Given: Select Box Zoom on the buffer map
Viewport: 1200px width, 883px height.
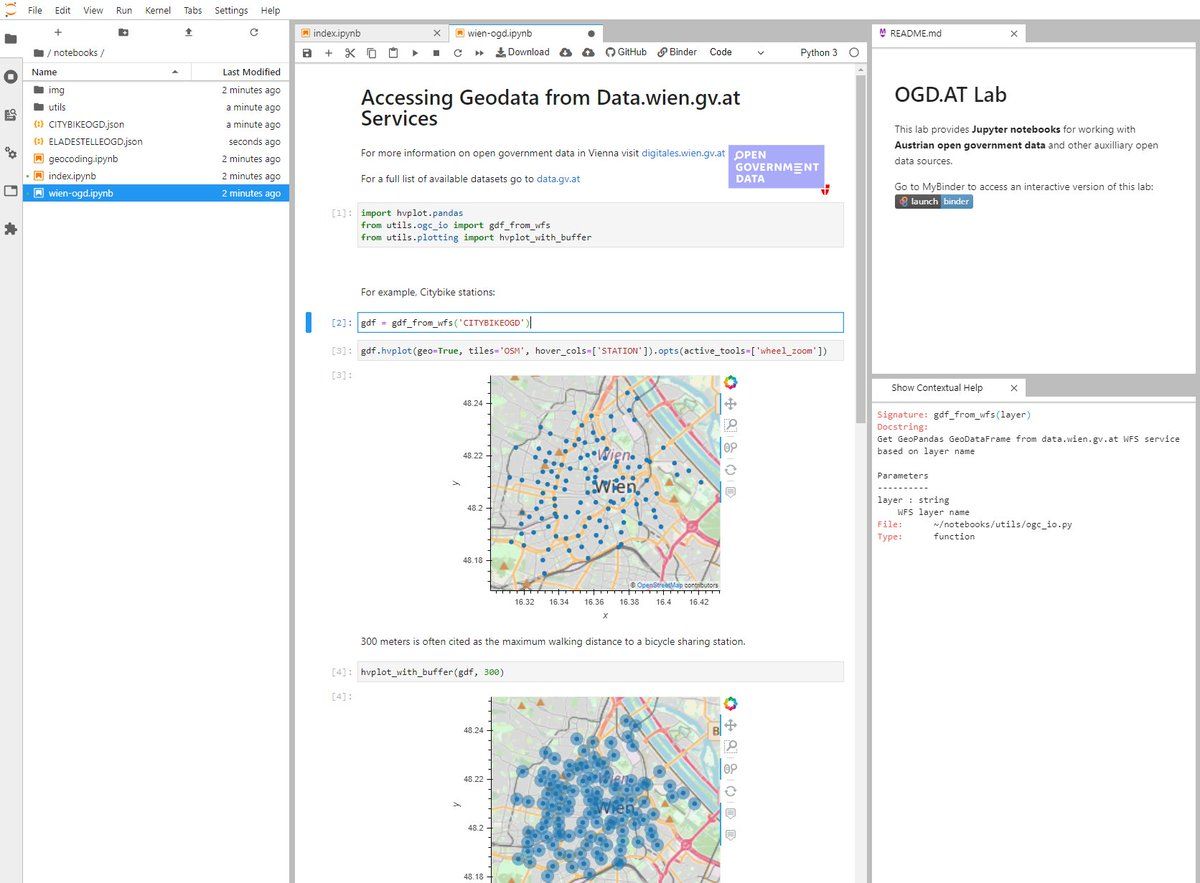Looking at the screenshot, I should [x=731, y=747].
